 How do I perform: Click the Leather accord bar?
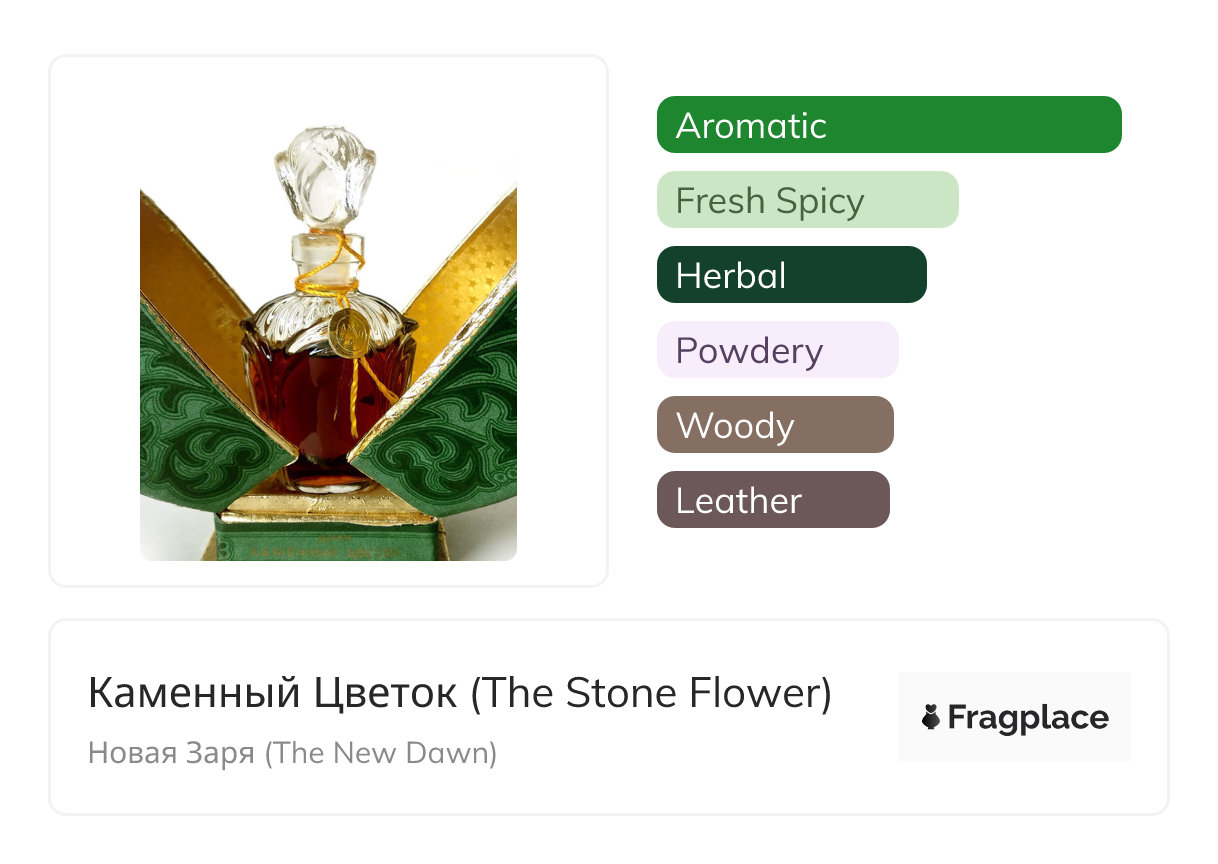pos(773,500)
